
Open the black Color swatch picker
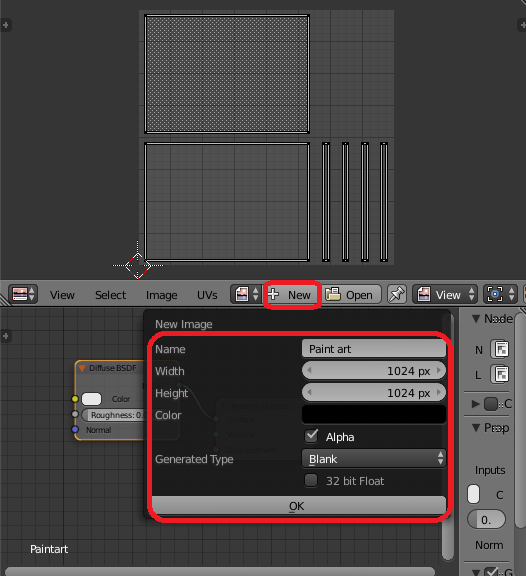click(374, 414)
